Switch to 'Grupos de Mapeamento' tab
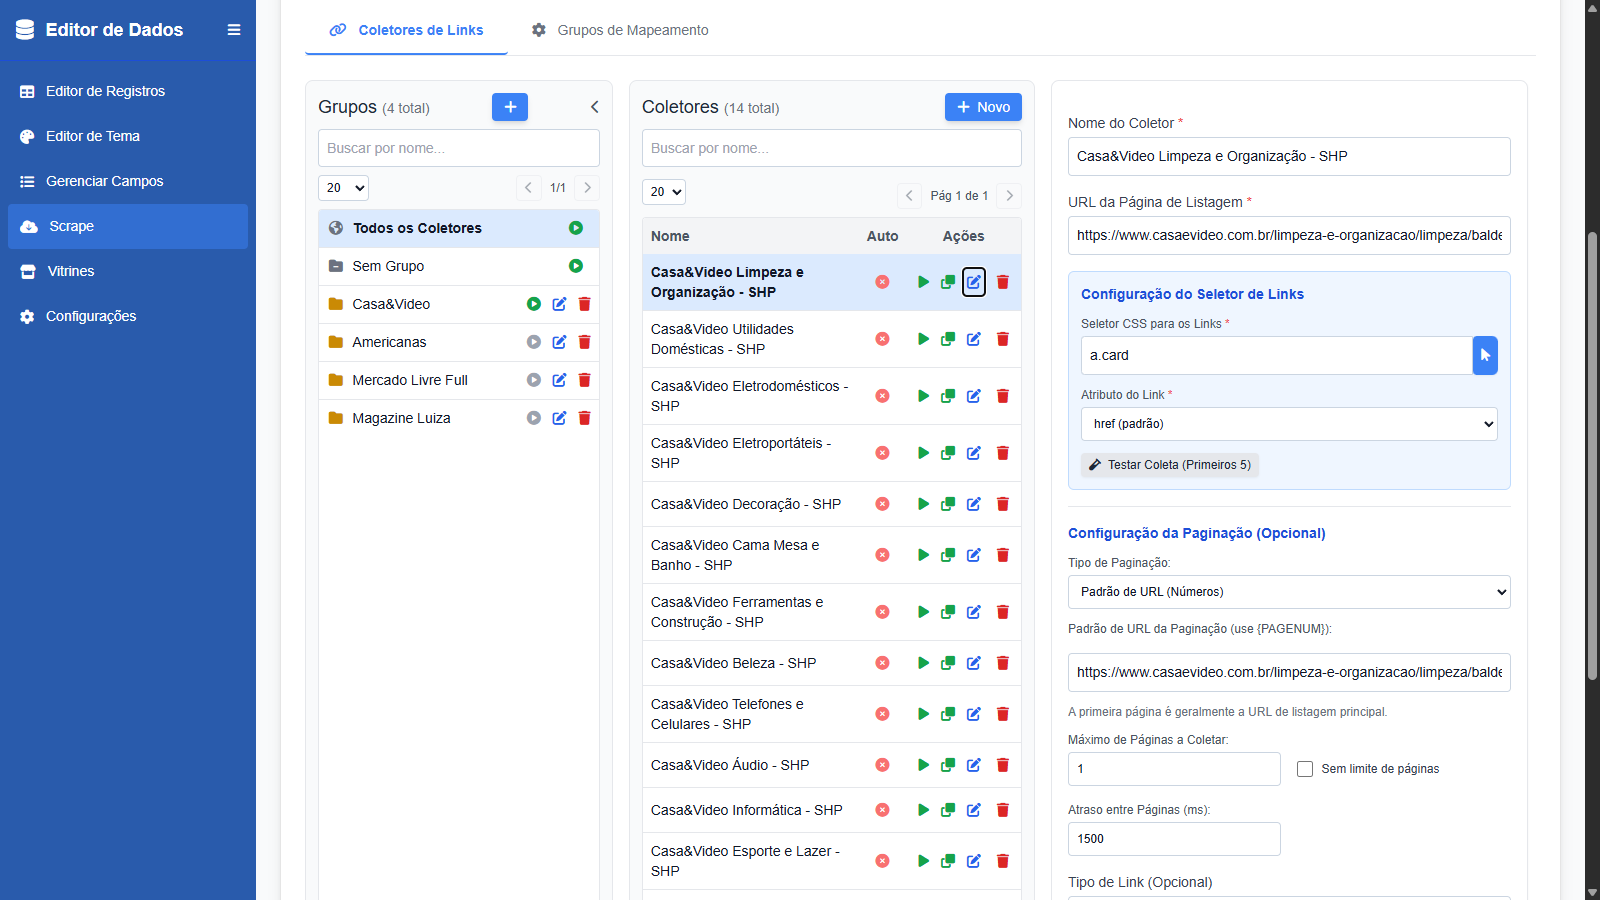The image size is (1600, 900). point(620,30)
